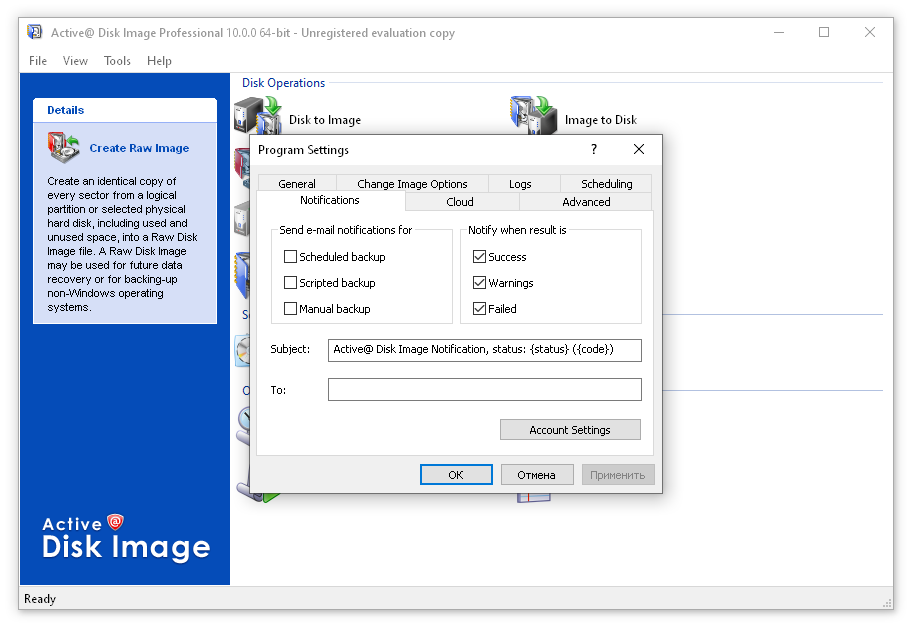Screen dimensions: 911x627
Task: Click the OK button
Action: 456,474
